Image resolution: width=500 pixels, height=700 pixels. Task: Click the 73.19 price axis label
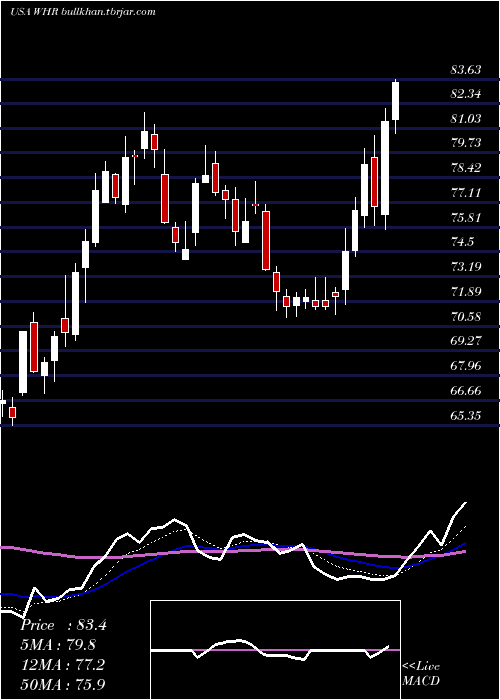[x=466, y=267]
